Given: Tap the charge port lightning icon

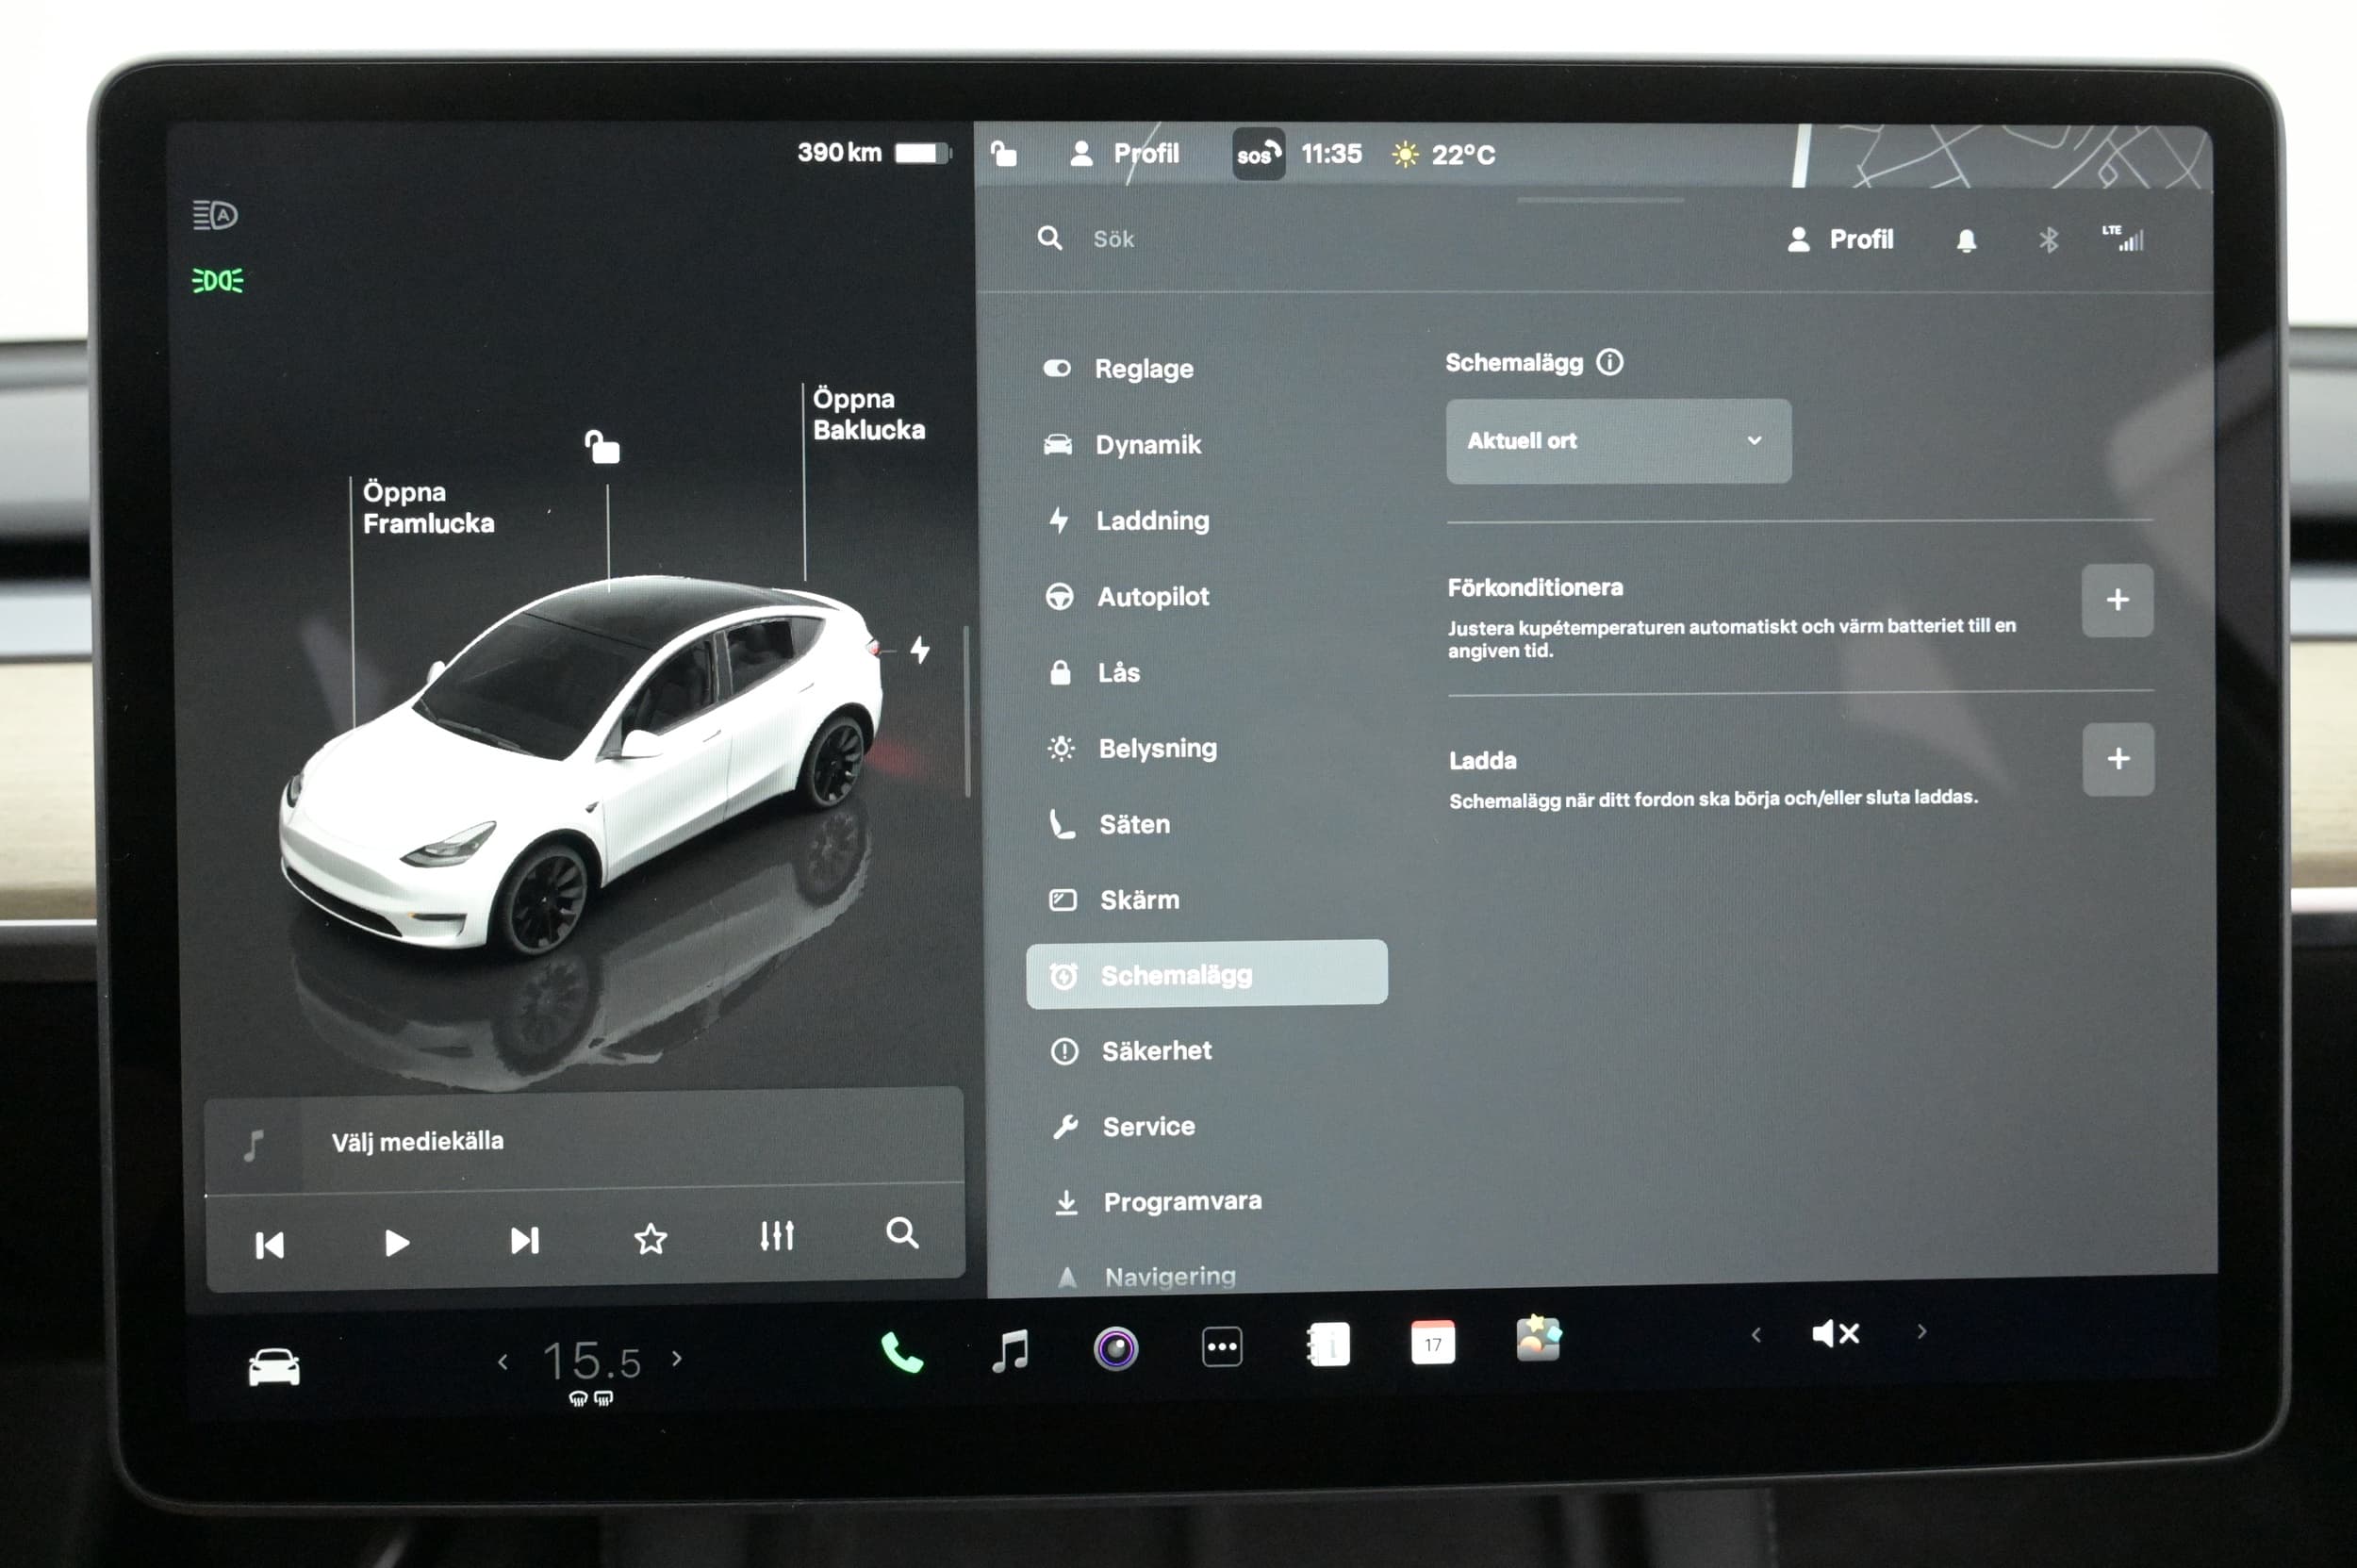Looking at the screenshot, I should tap(920, 650).
